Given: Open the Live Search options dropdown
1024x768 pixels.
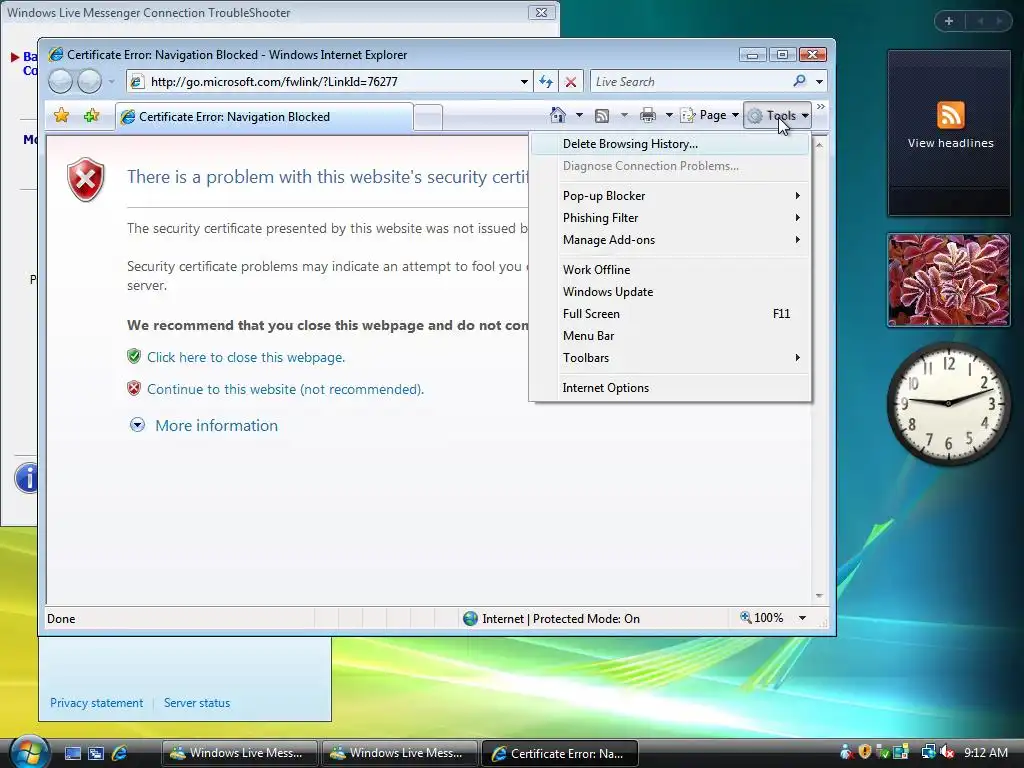Looking at the screenshot, I should 819,82.
